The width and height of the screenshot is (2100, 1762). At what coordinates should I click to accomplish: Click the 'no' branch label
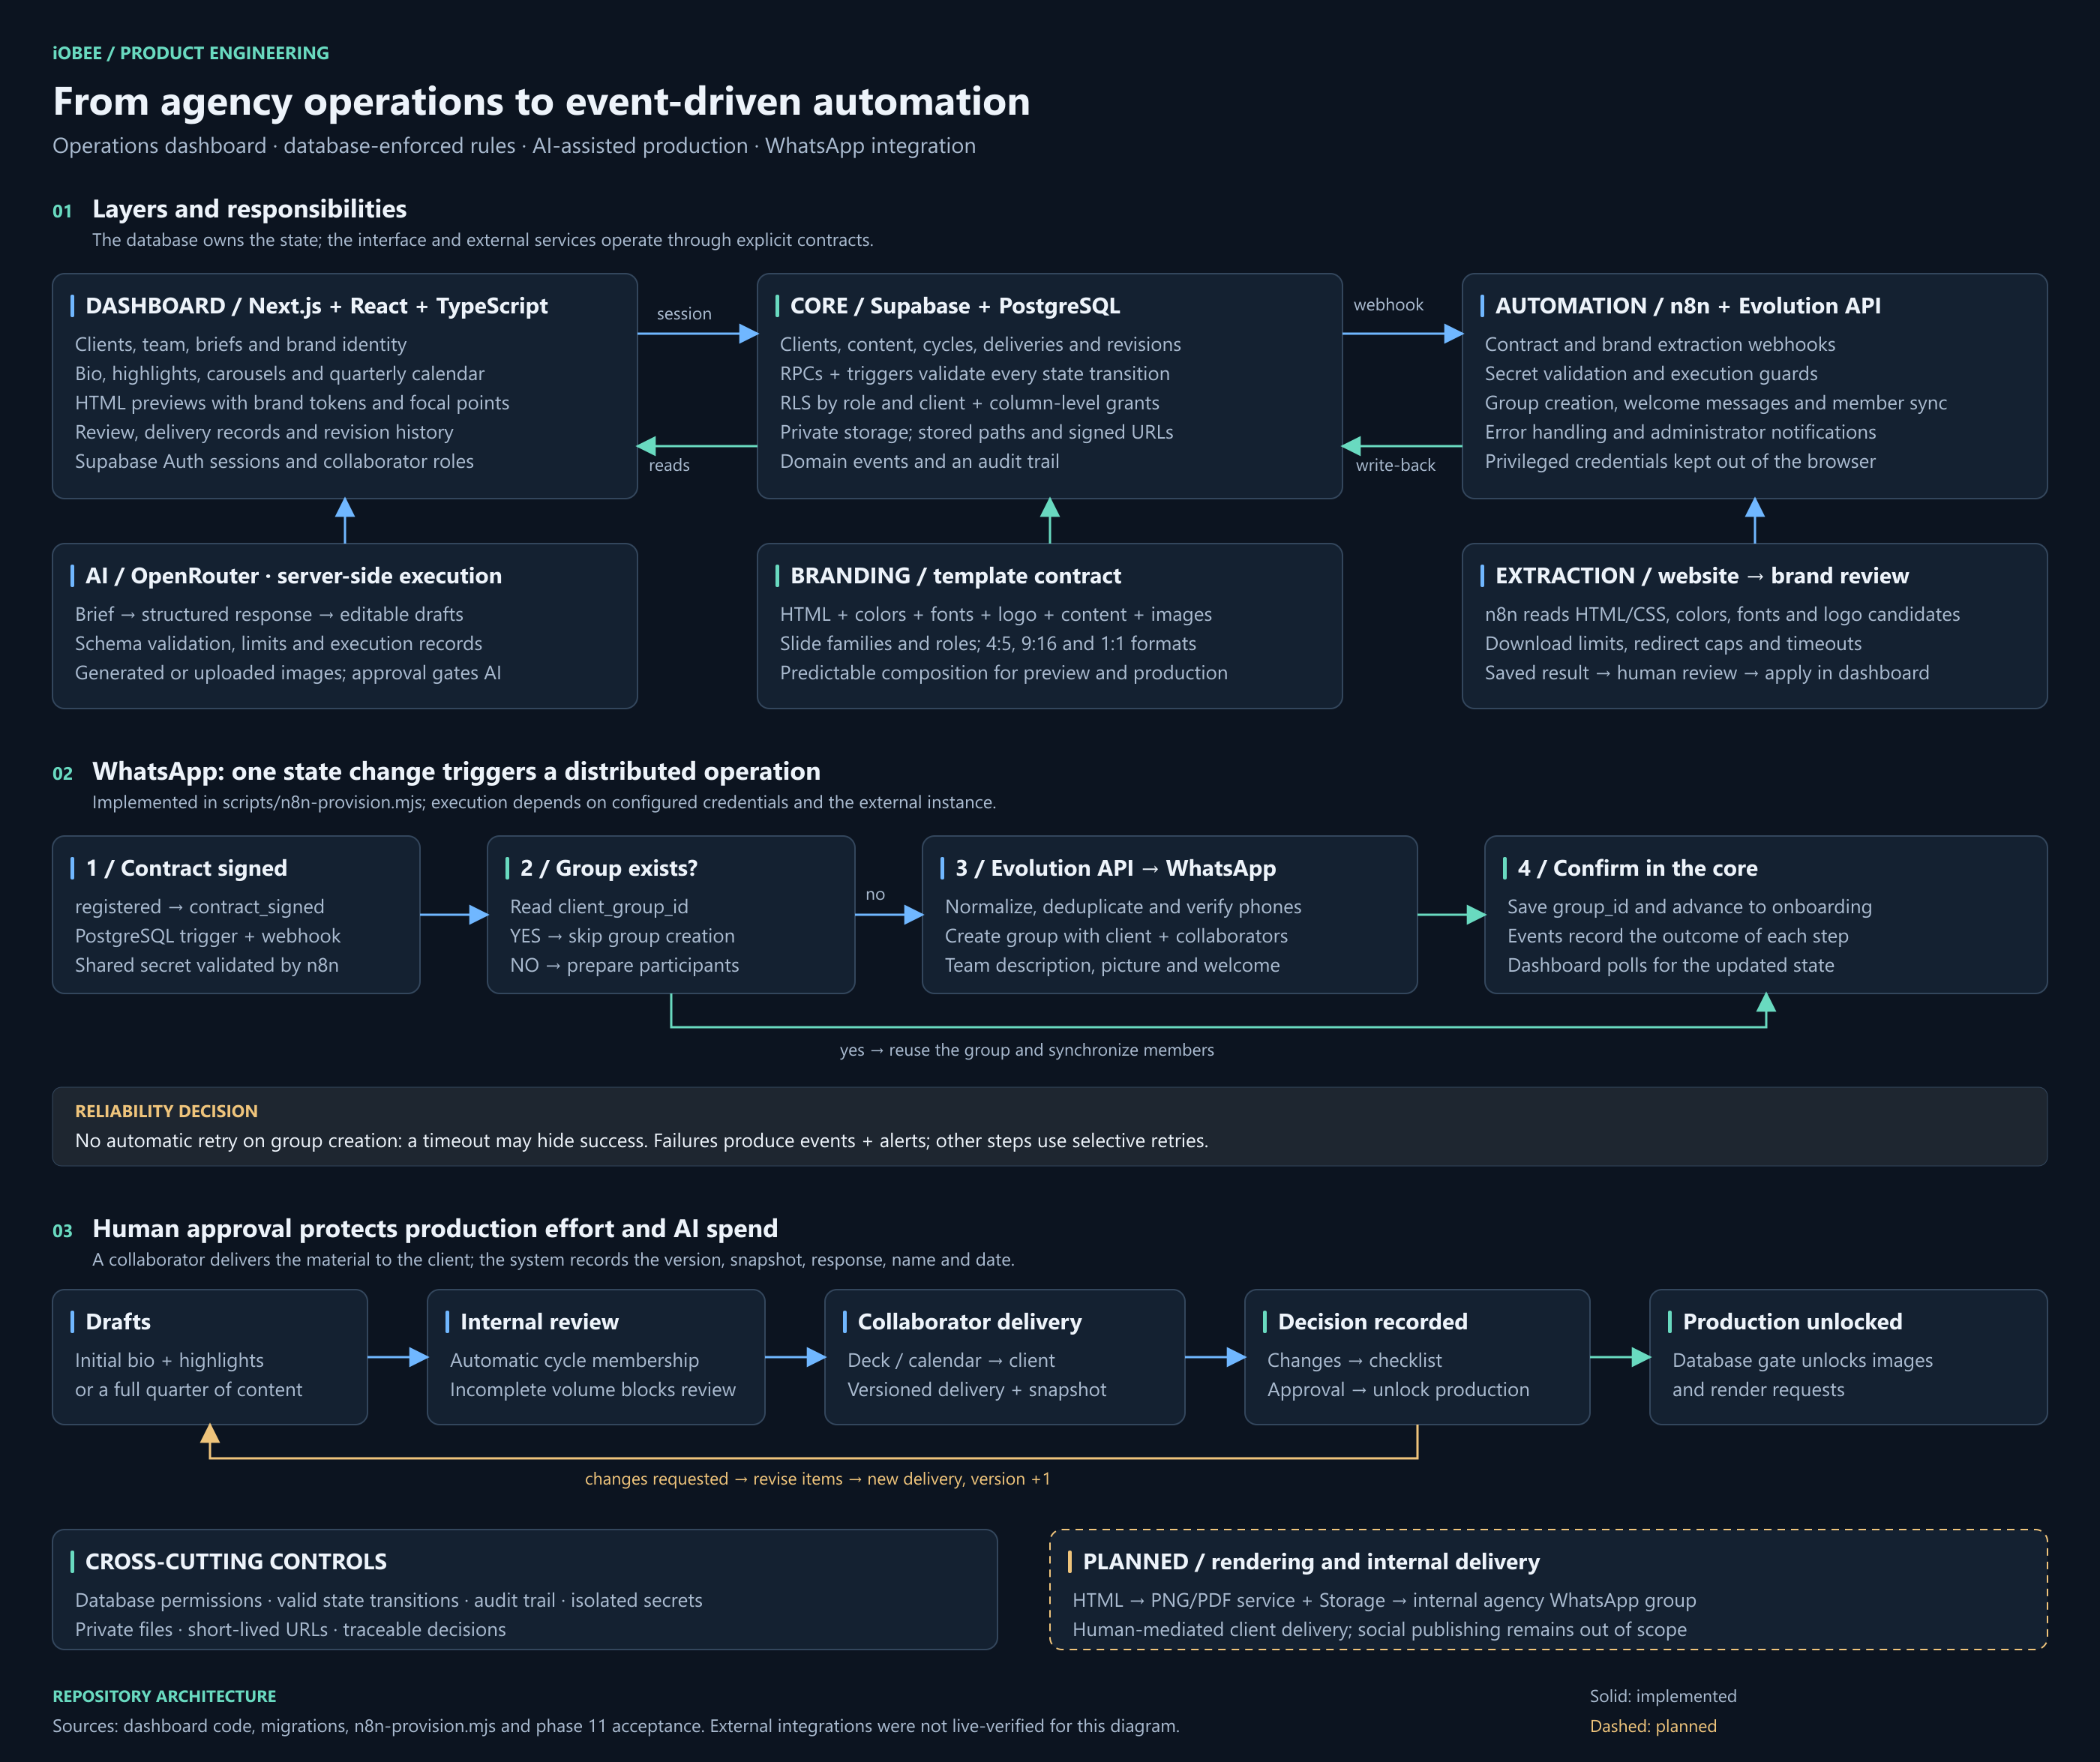click(x=875, y=895)
